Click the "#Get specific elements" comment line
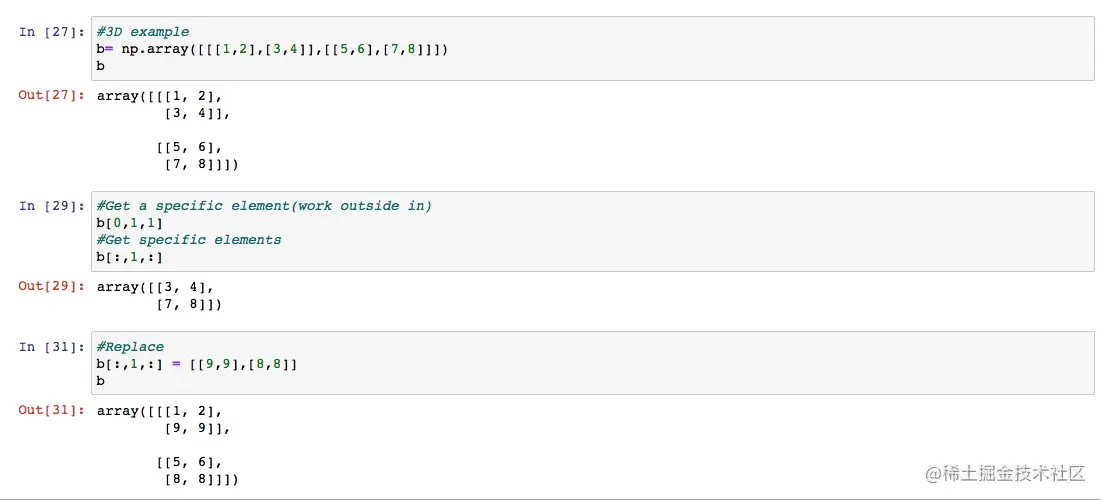This screenshot has height=500, width=1102. tap(189, 240)
